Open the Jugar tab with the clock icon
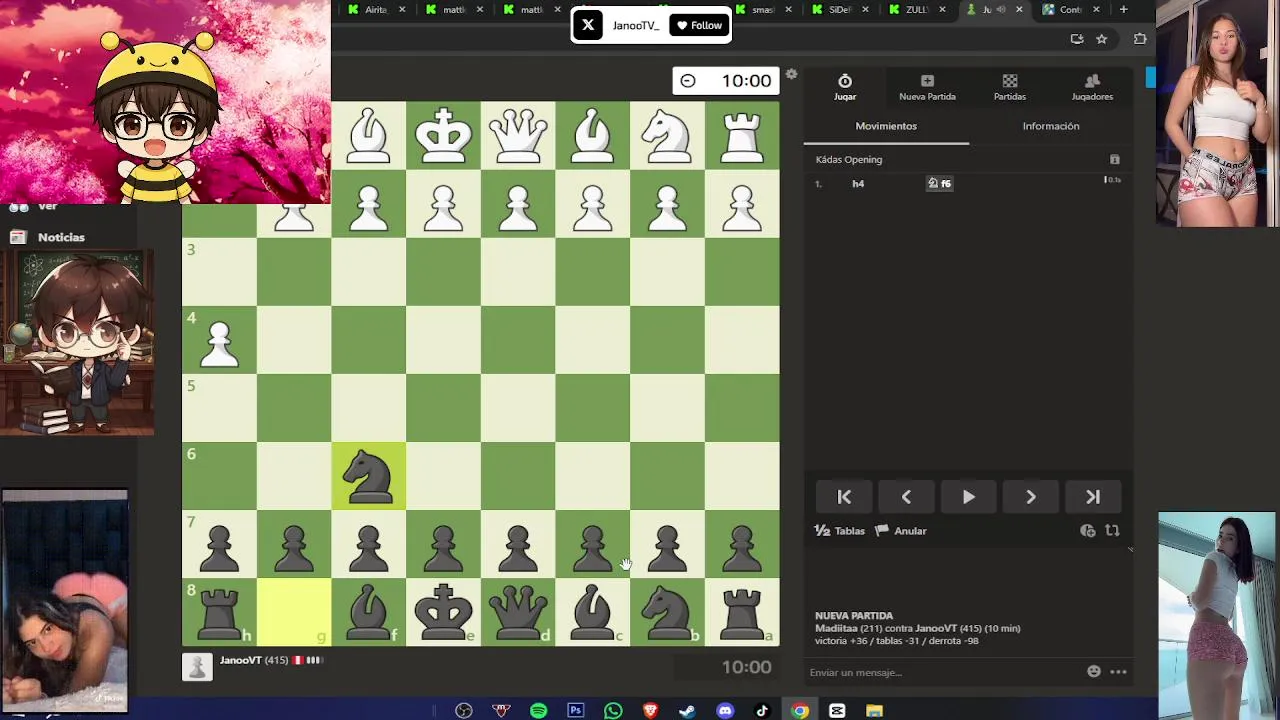The height and width of the screenshot is (720, 1280). coord(845,87)
